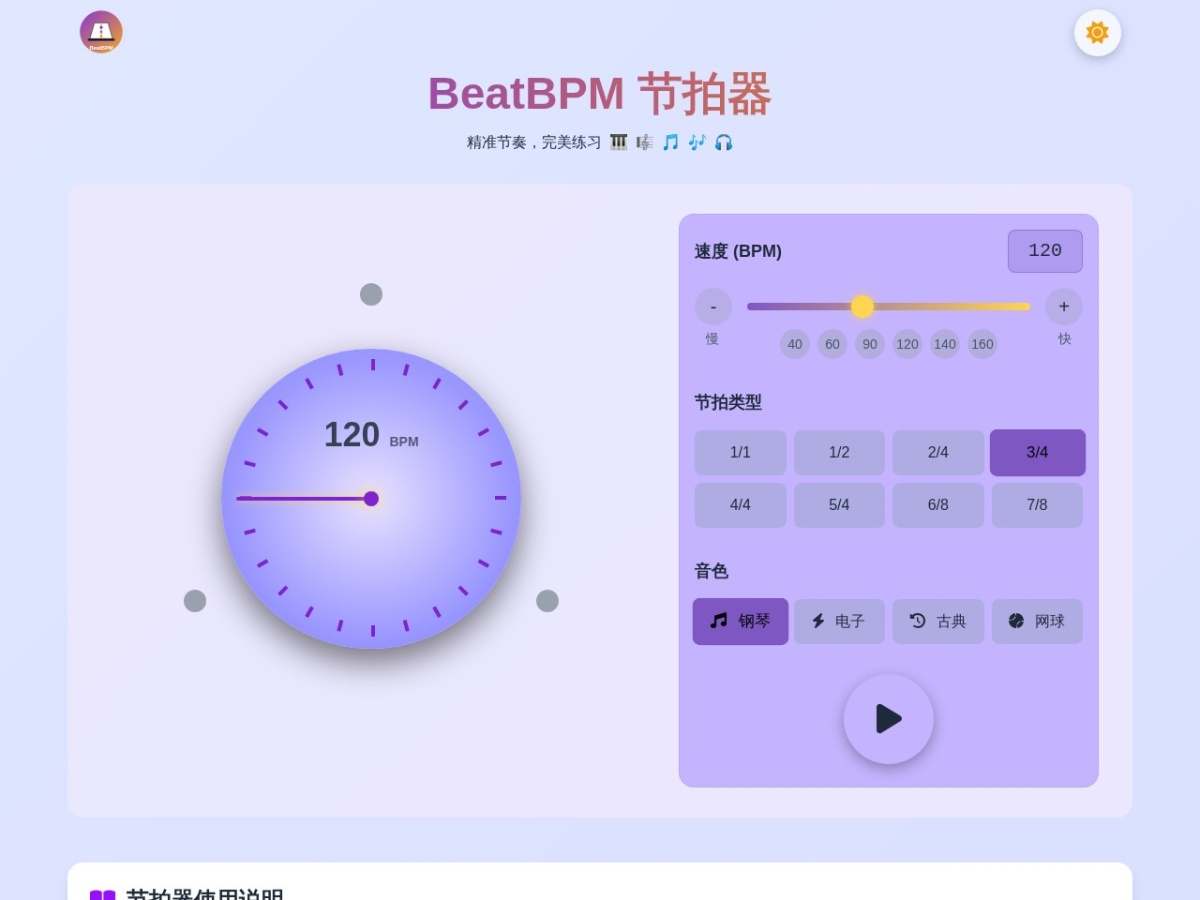Set tempo preset to 160
The width and height of the screenshot is (1200, 900).
[x=982, y=344]
